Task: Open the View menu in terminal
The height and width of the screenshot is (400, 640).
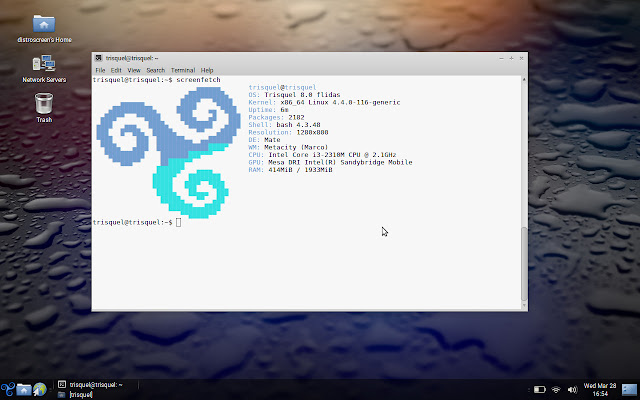Action: coord(134,70)
